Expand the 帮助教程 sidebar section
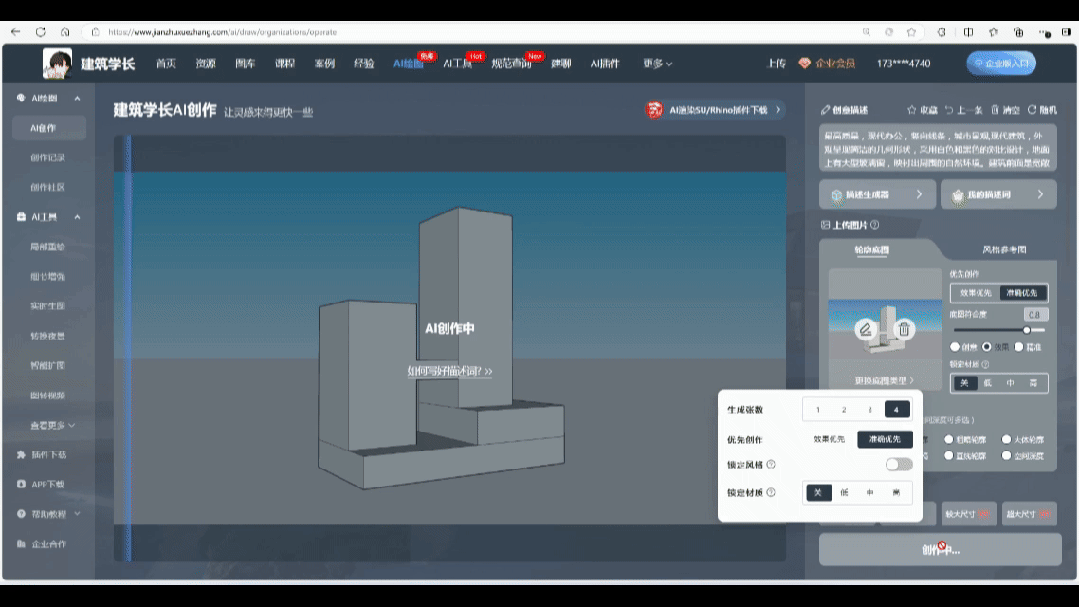Image resolution: width=1079 pixels, height=607 pixels. tap(77, 514)
